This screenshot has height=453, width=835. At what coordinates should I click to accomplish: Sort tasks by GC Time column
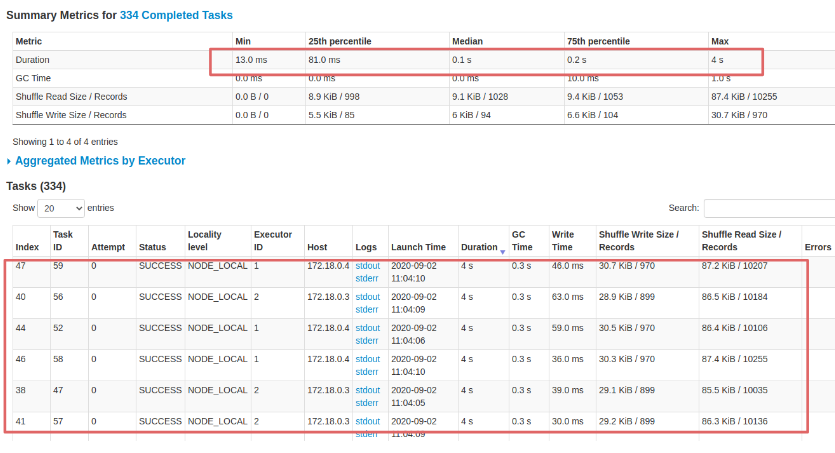(x=522, y=241)
